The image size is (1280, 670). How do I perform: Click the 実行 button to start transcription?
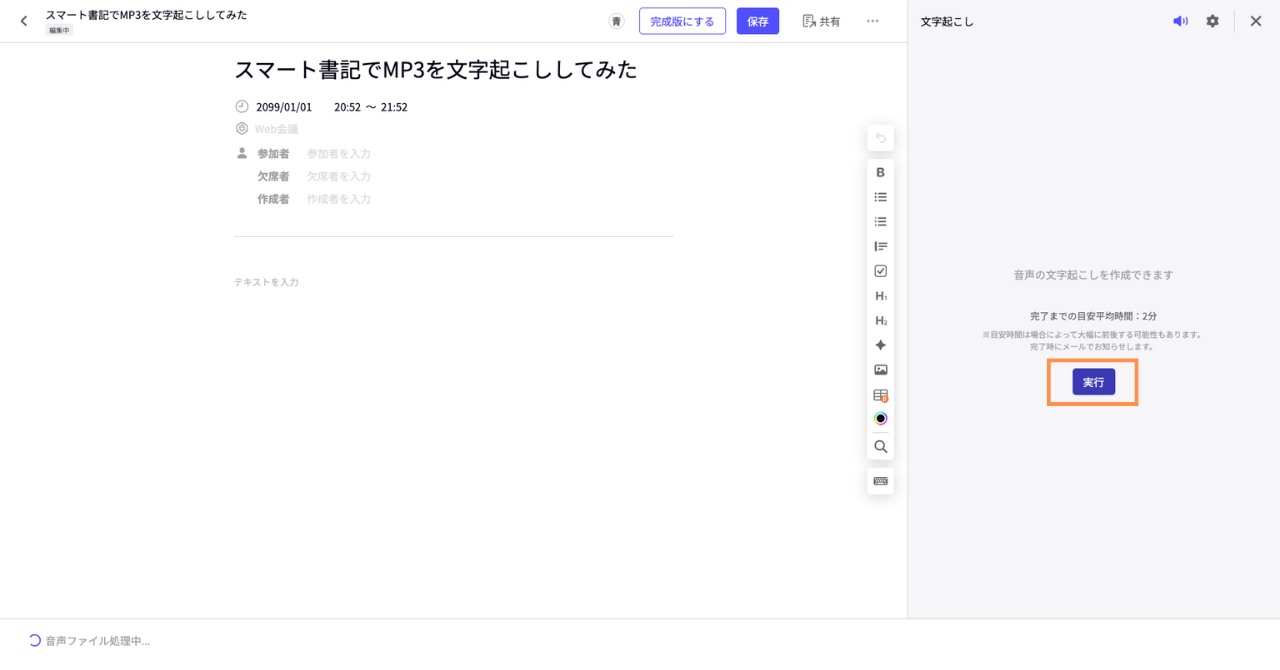pyautogui.click(x=1093, y=382)
